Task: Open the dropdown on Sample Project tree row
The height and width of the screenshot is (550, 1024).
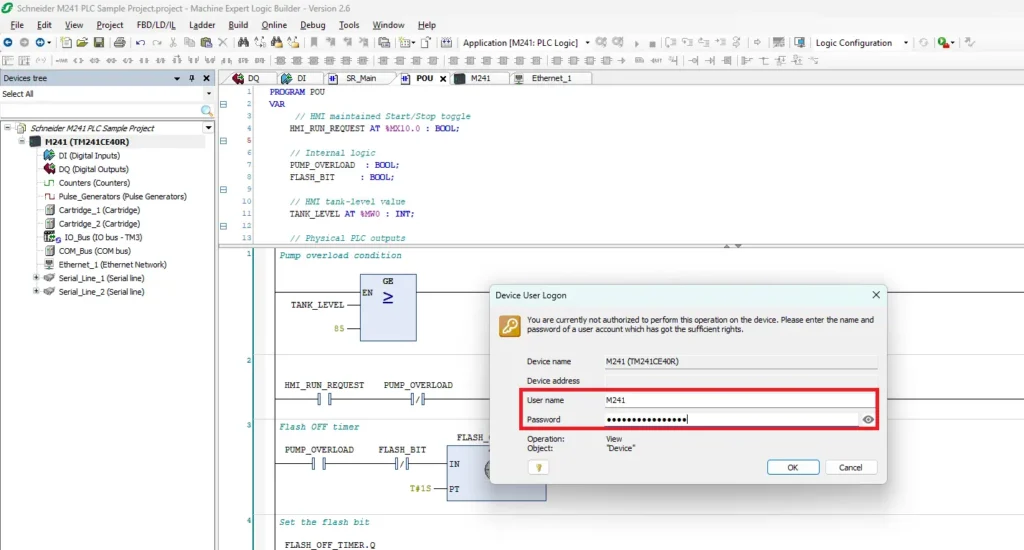Action: click(208, 128)
